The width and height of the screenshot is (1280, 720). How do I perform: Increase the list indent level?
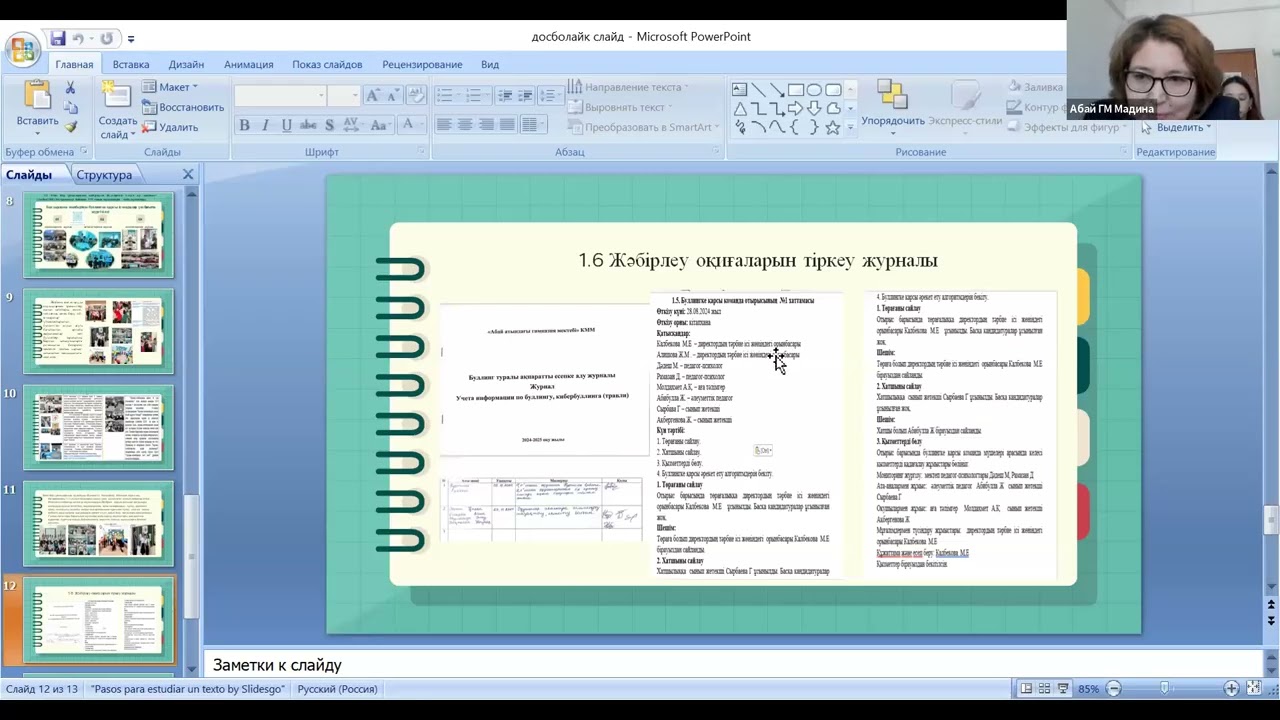pyautogui.click(x=526, y=96)
